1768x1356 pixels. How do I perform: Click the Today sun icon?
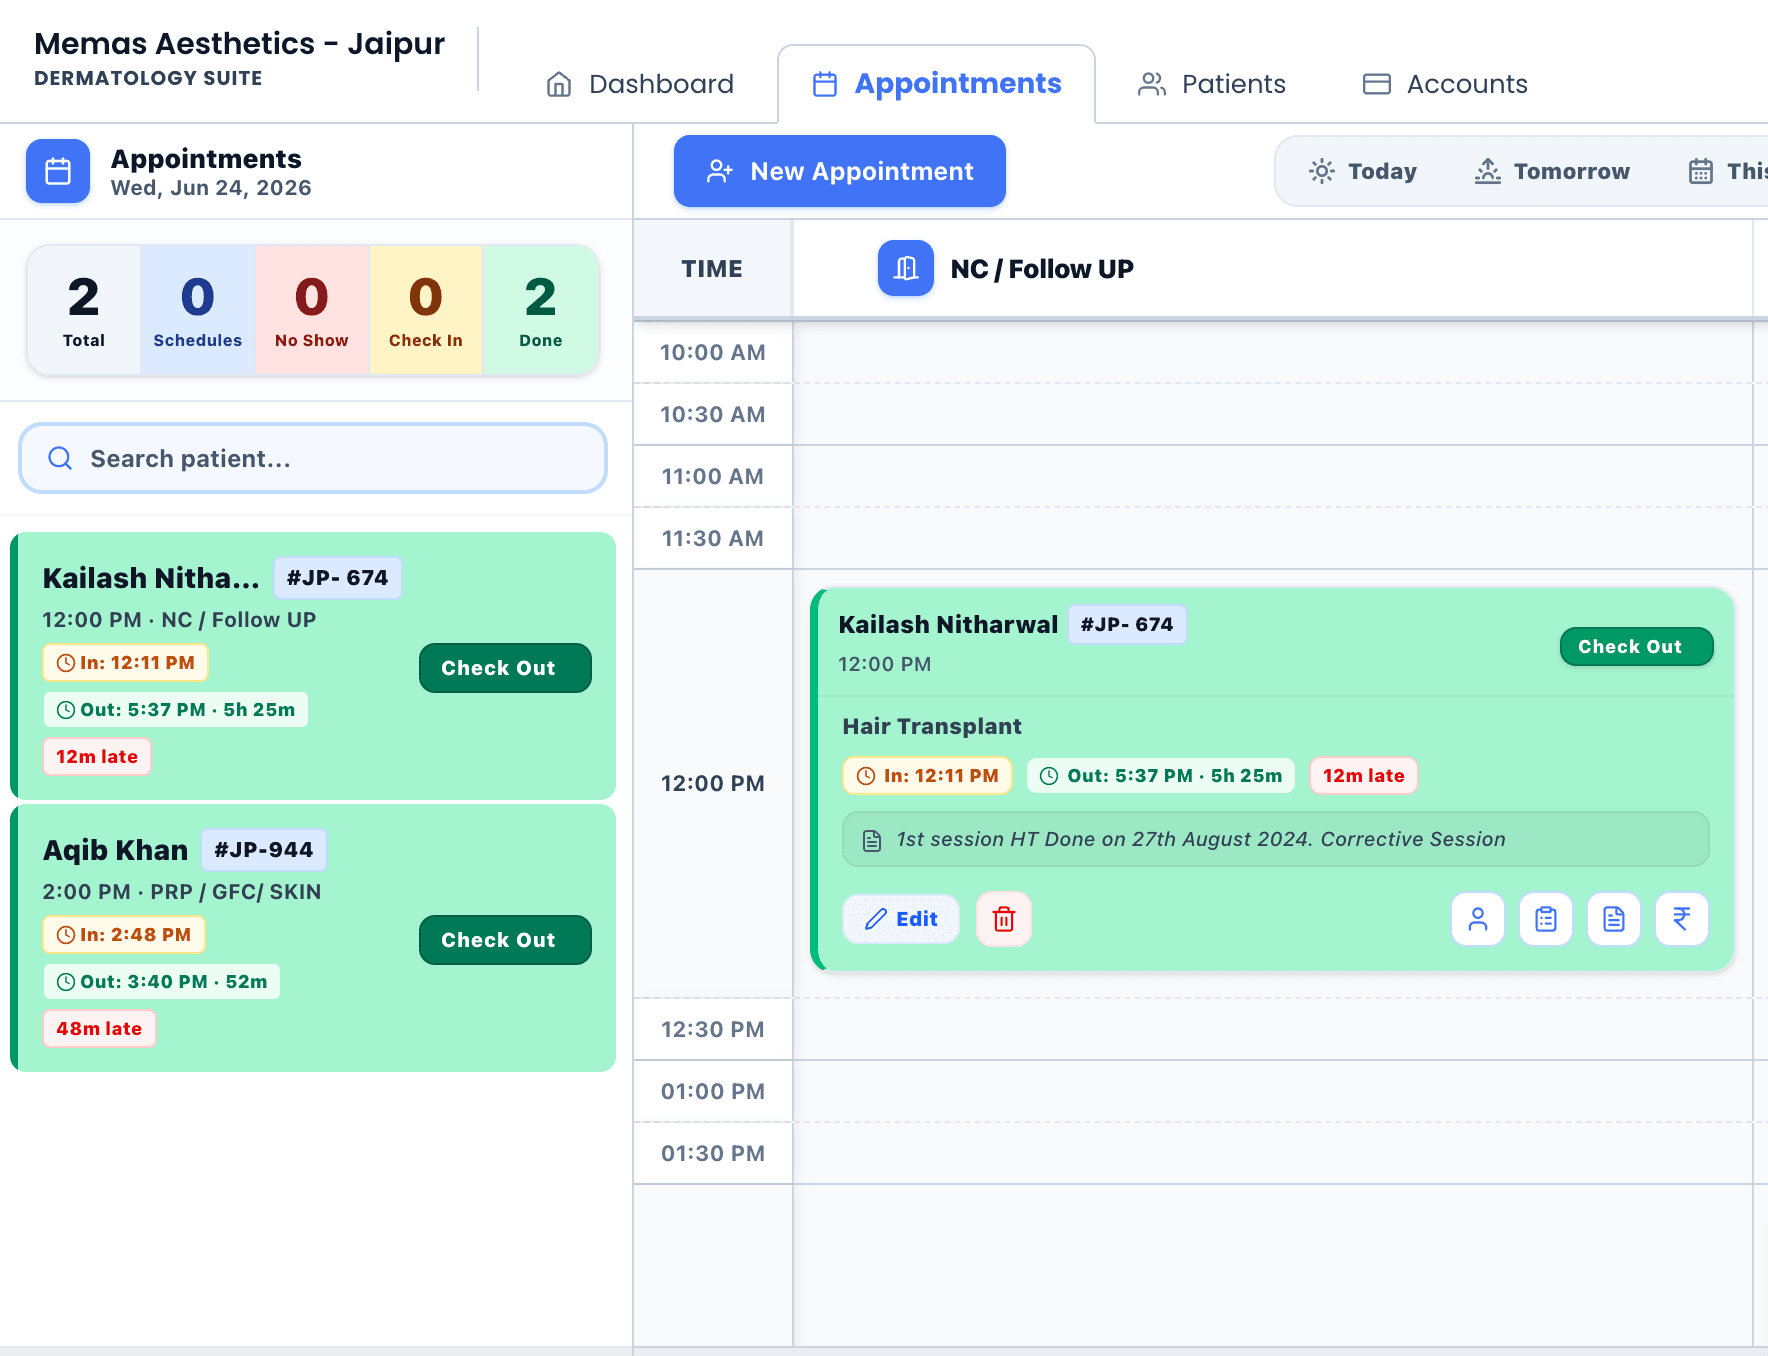point(1322,171)
